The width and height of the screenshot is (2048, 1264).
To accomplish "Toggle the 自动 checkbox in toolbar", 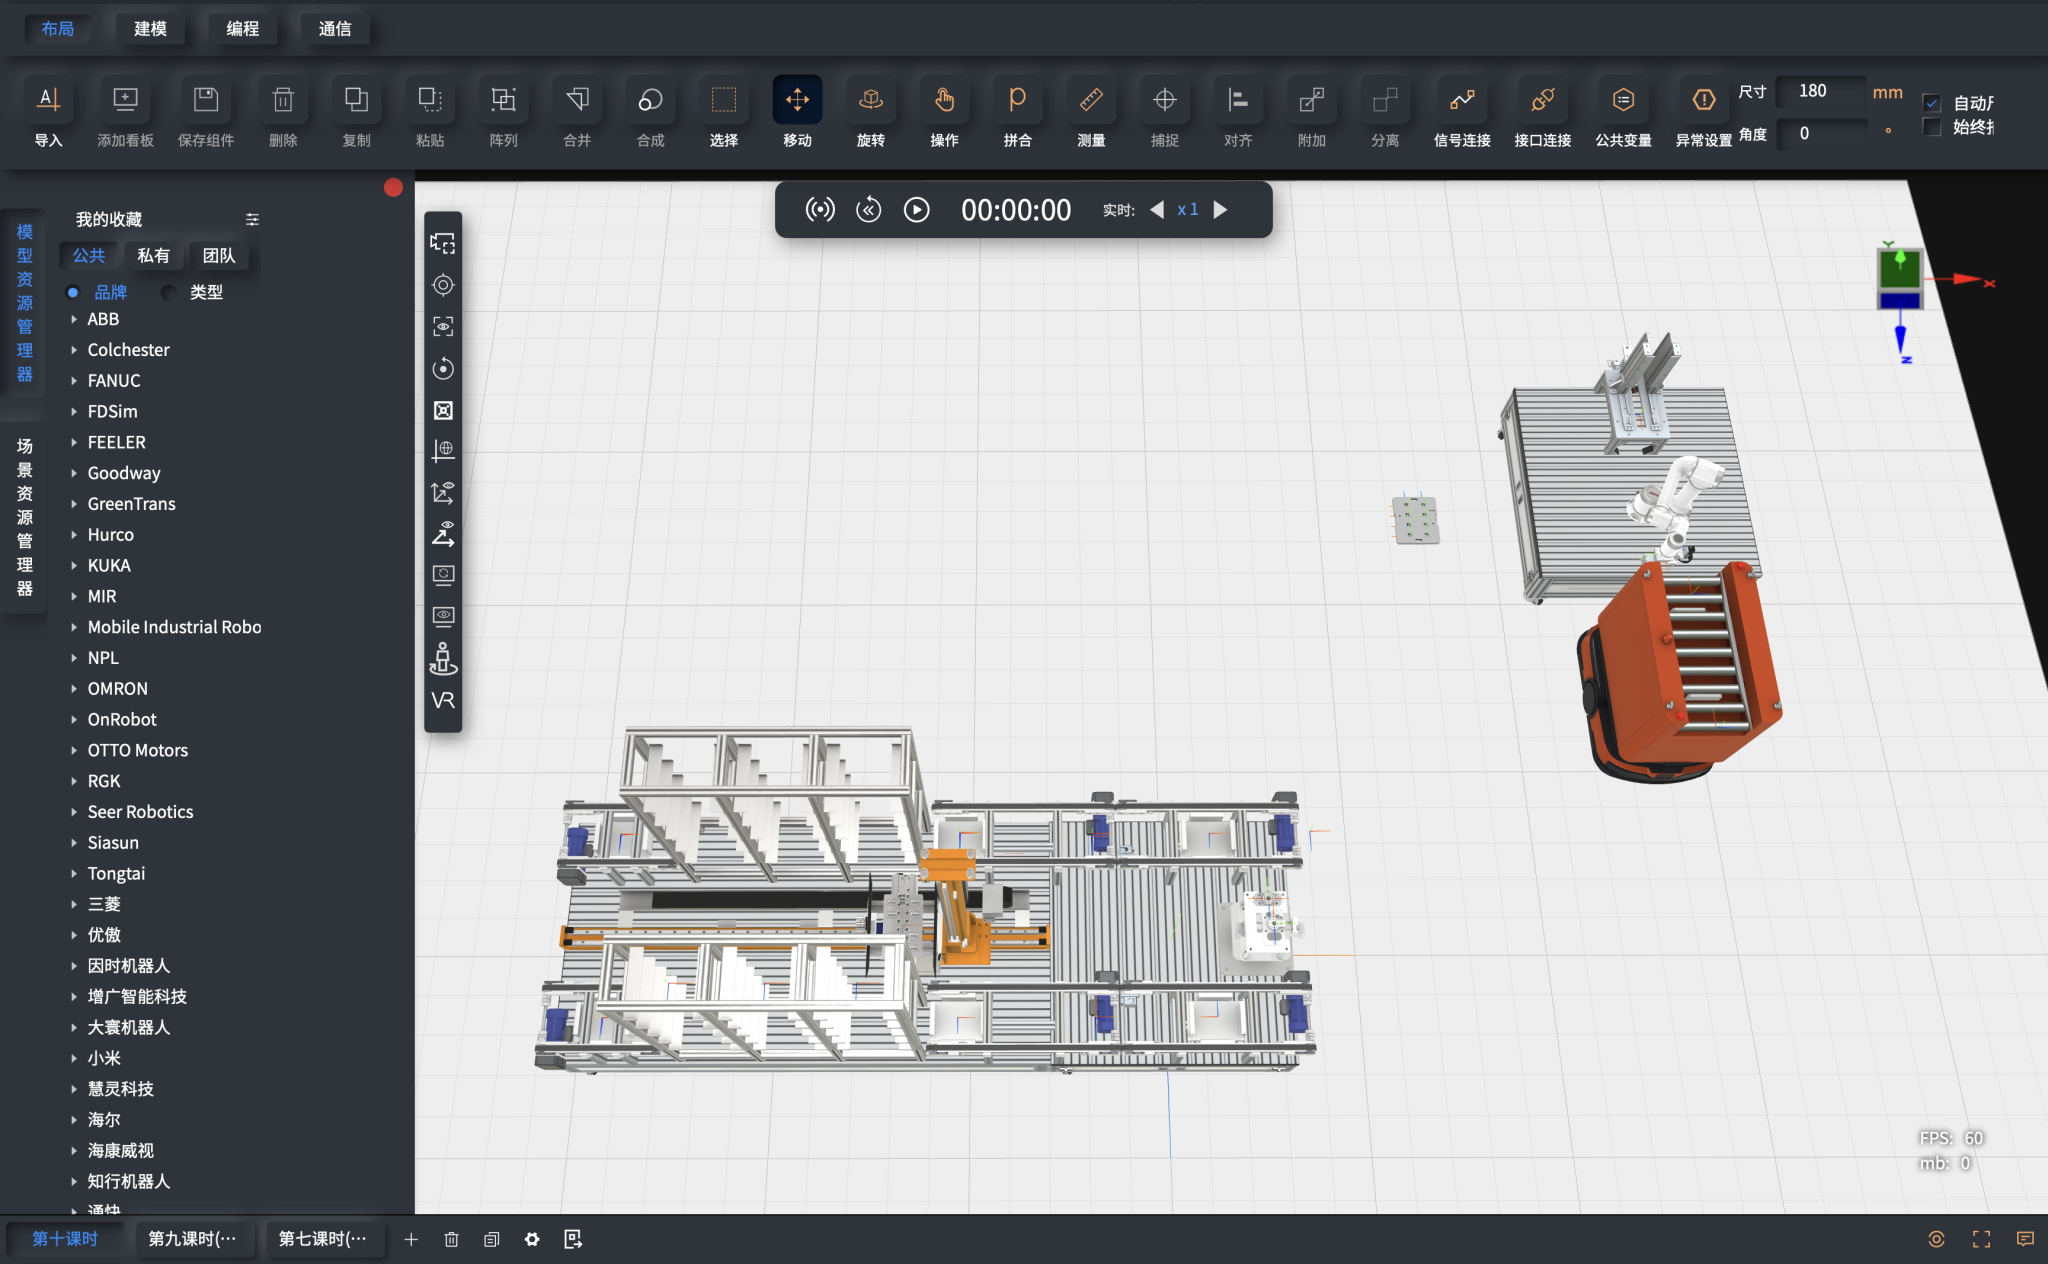I will tap(1932, 103).
